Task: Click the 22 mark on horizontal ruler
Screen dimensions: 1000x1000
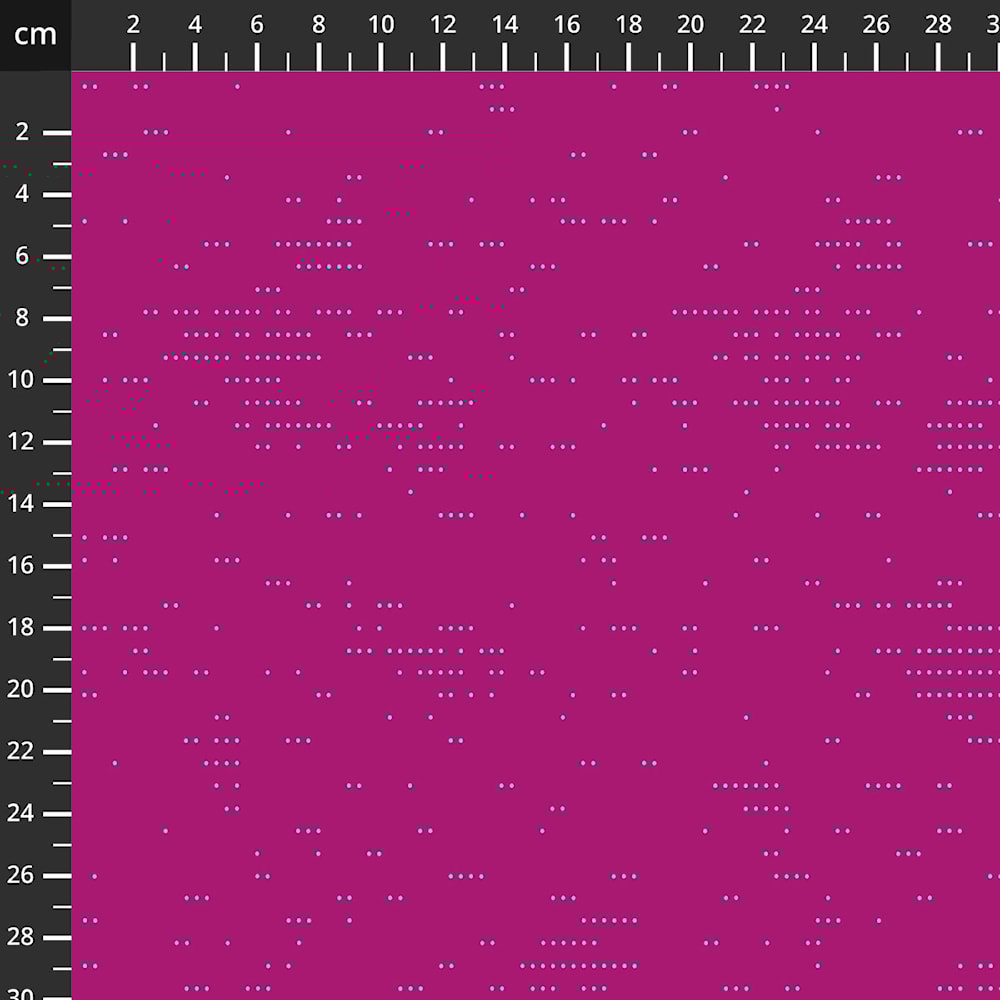Action: [x=753, y=26]
